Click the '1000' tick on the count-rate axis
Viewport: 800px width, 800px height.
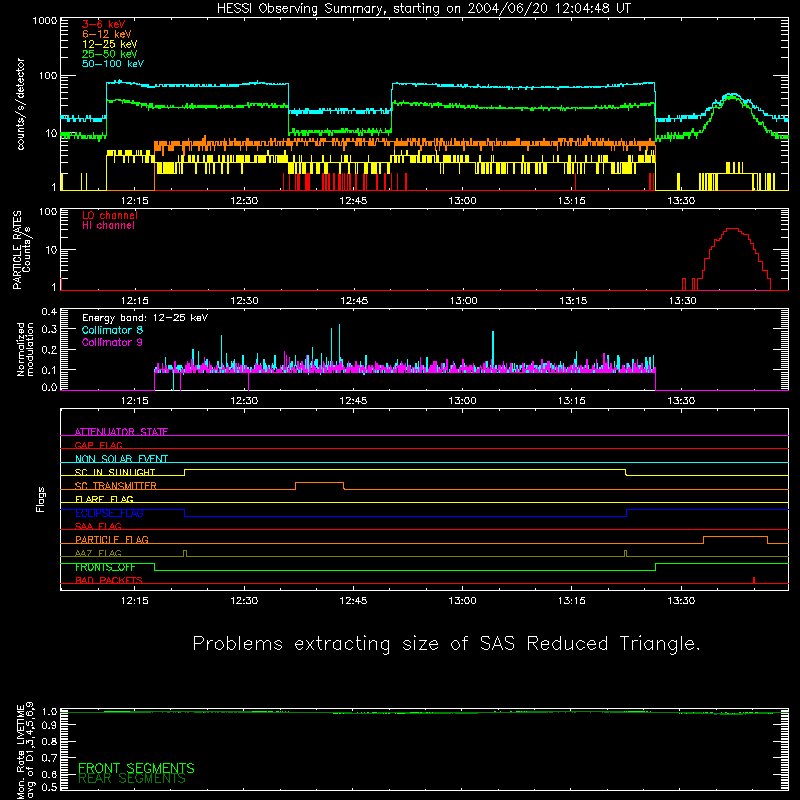45,21
